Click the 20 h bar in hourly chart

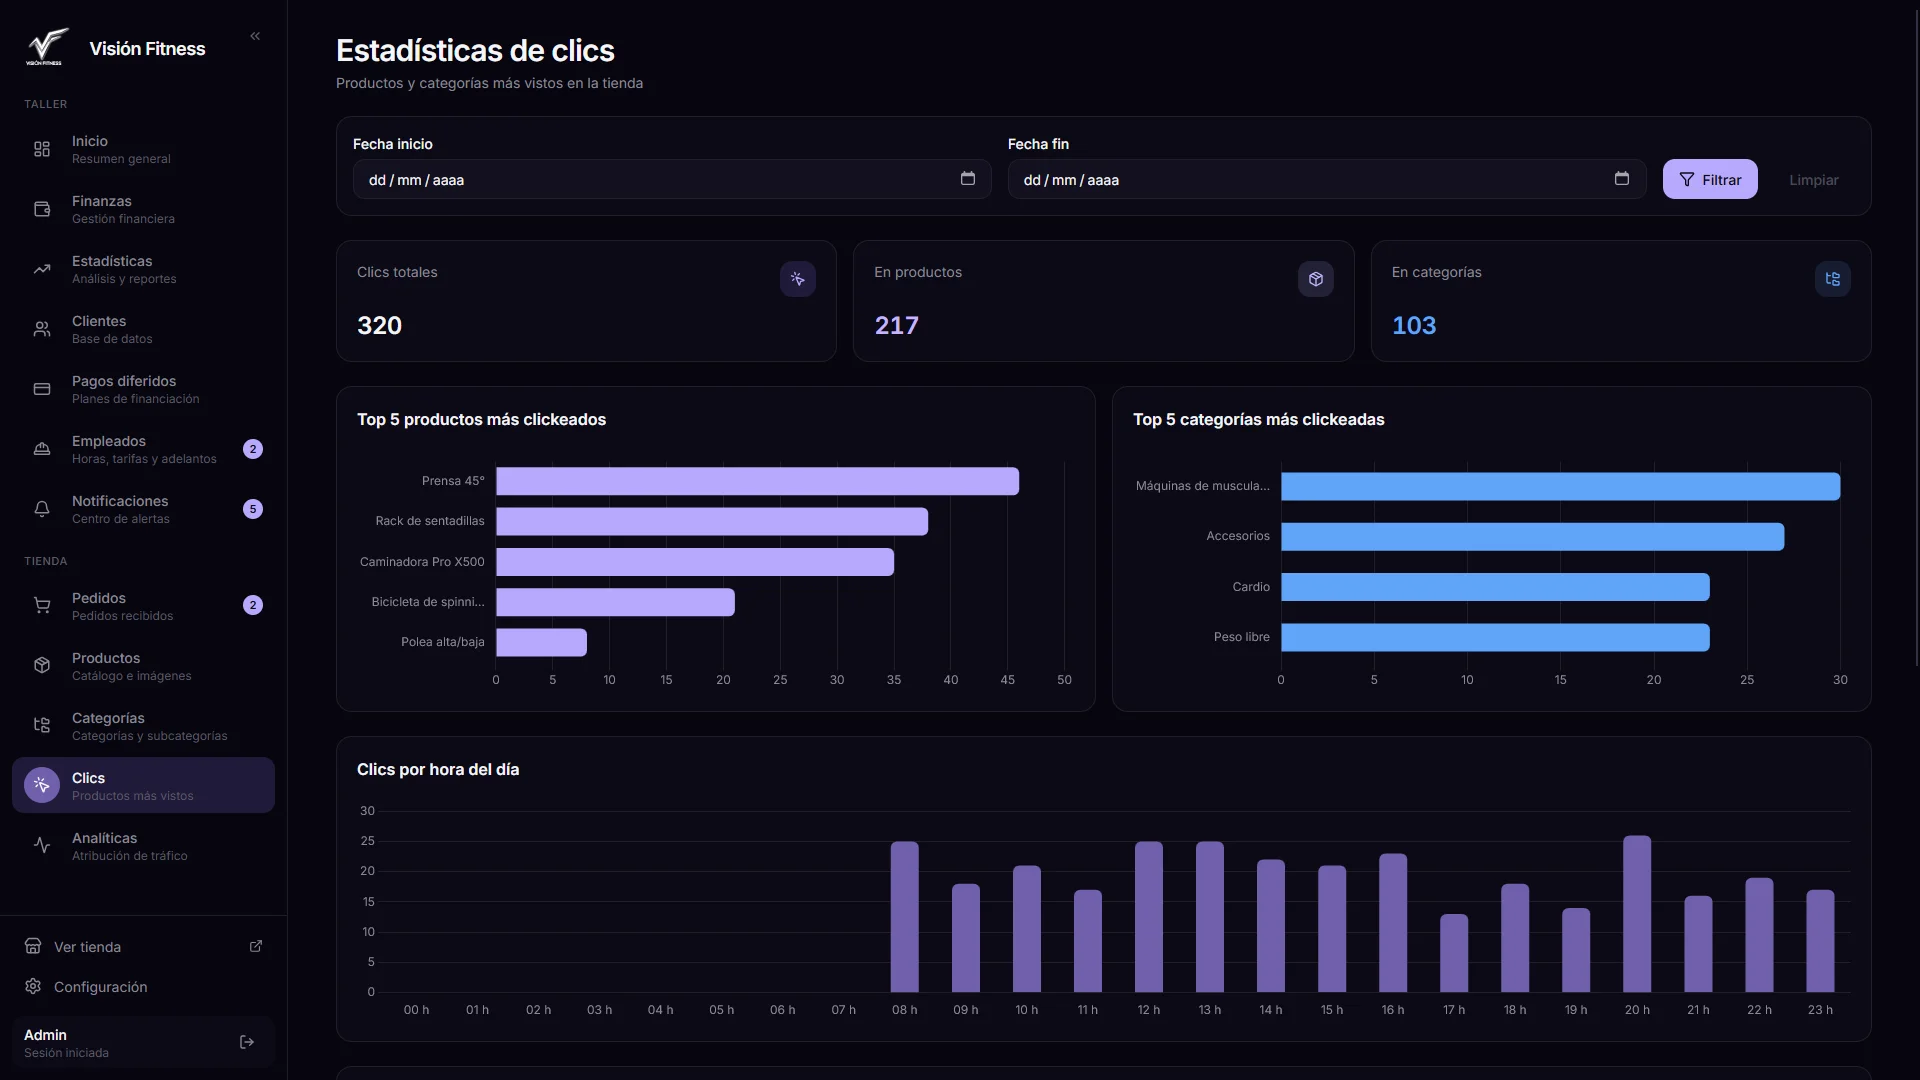(x=1637, y=914)
